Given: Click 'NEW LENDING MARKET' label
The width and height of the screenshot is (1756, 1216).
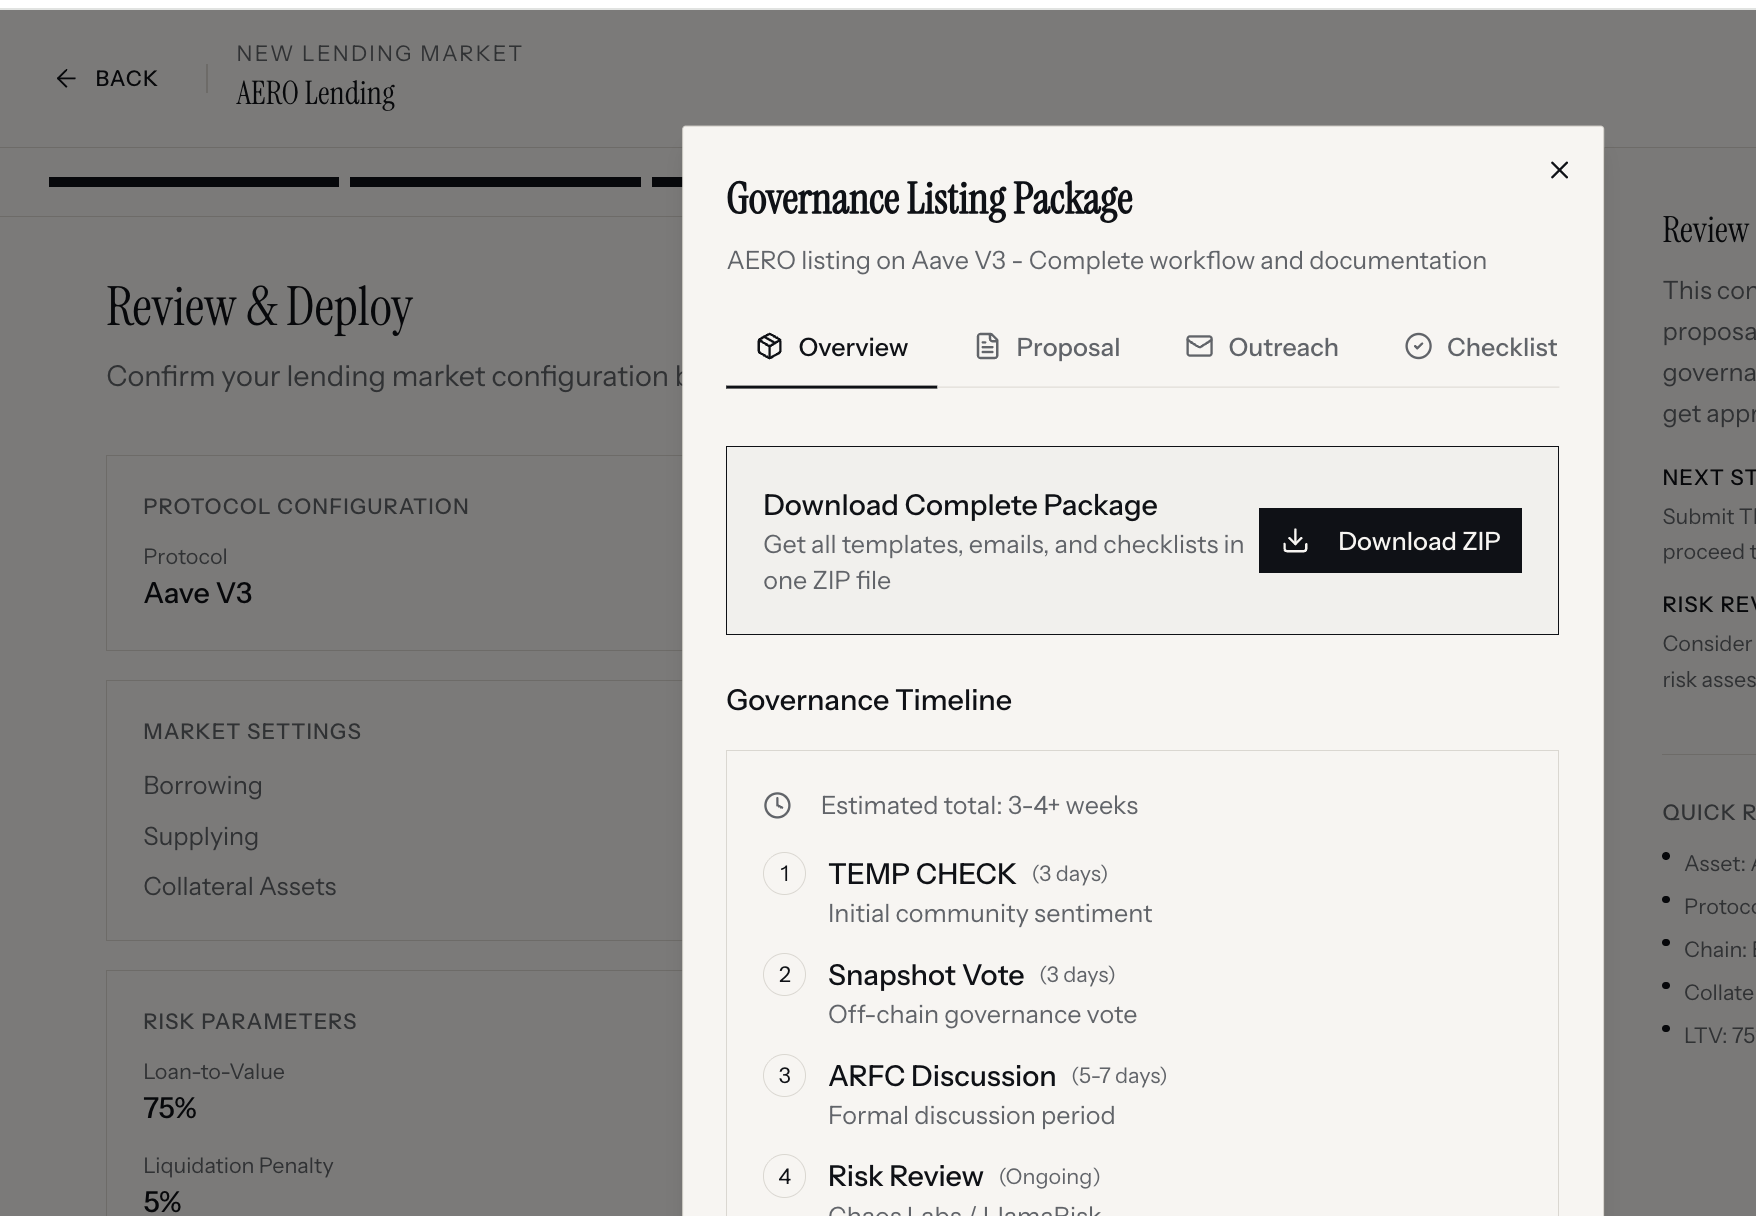Looking at the screenshot, I should pos(379,54).
